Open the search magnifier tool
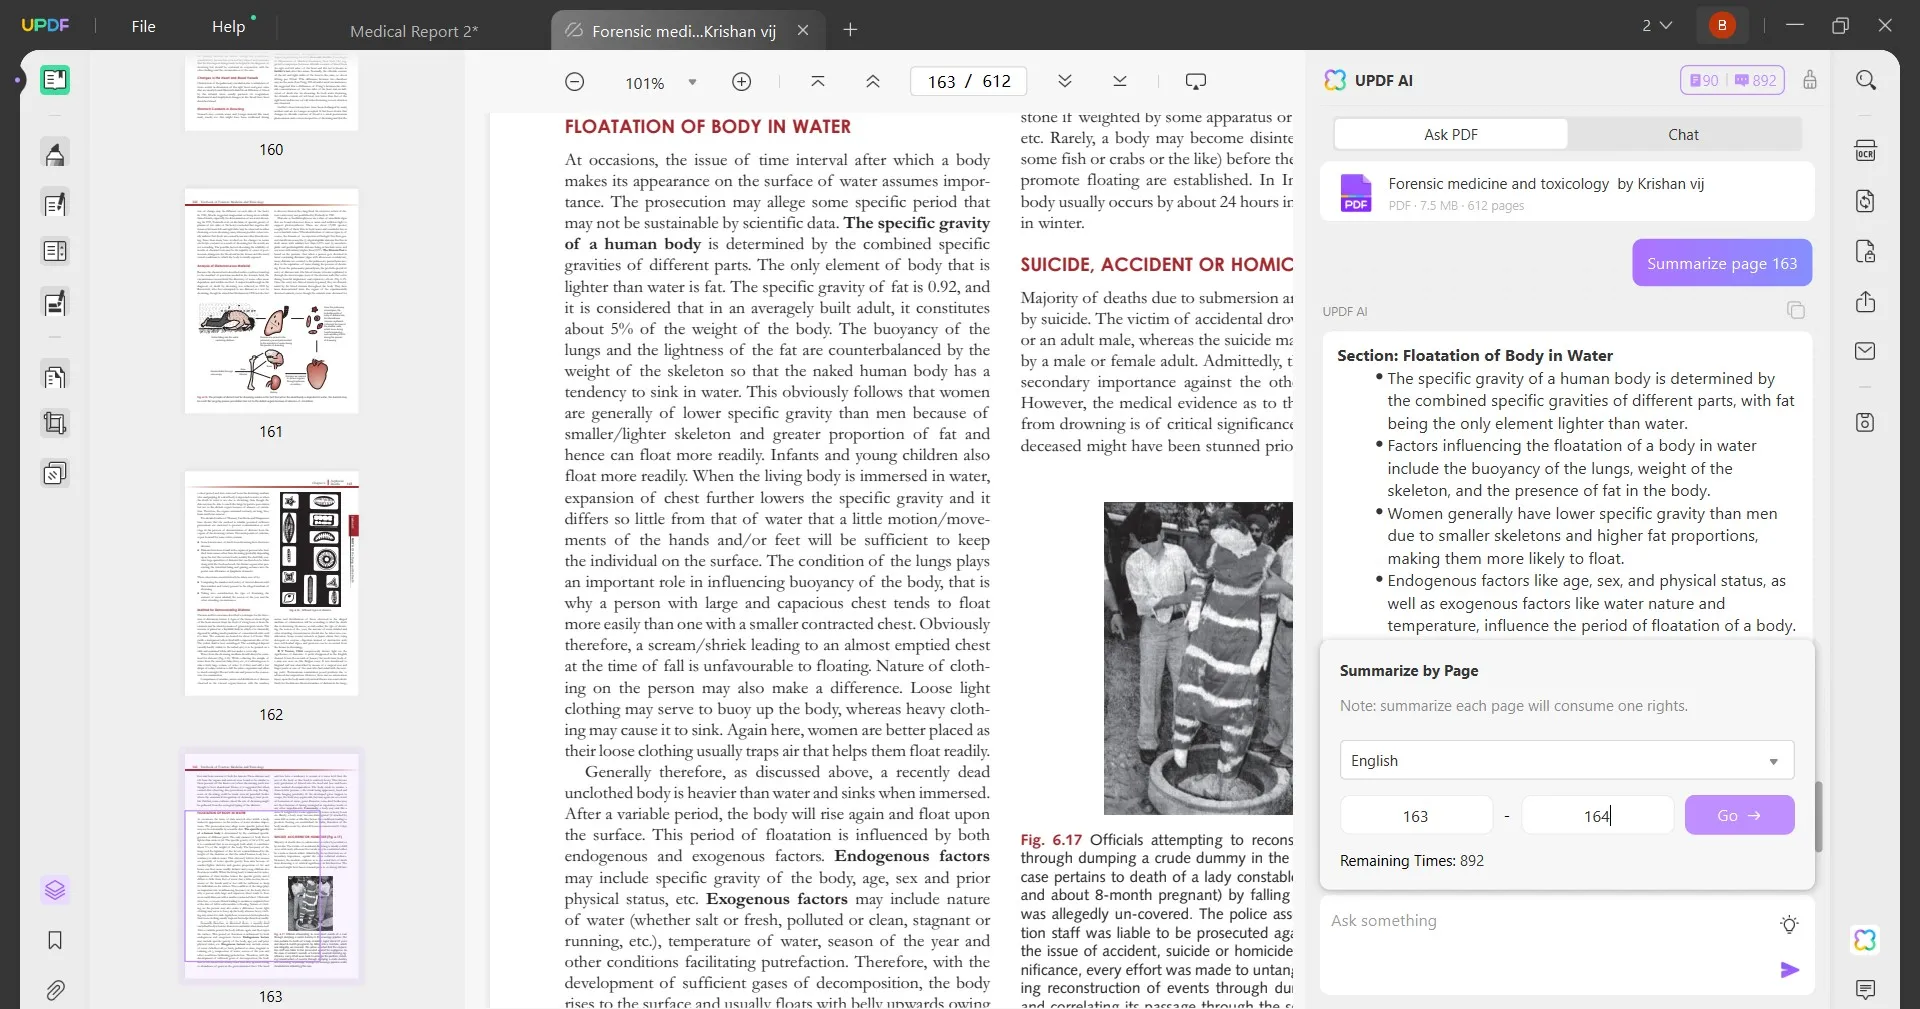 click(1866, 80)
